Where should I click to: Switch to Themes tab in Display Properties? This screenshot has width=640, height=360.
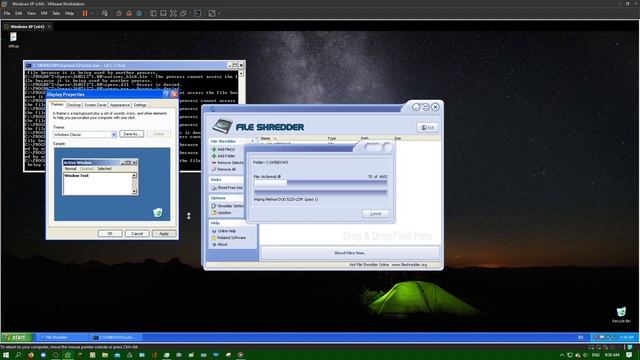click(x=57, y=104)
